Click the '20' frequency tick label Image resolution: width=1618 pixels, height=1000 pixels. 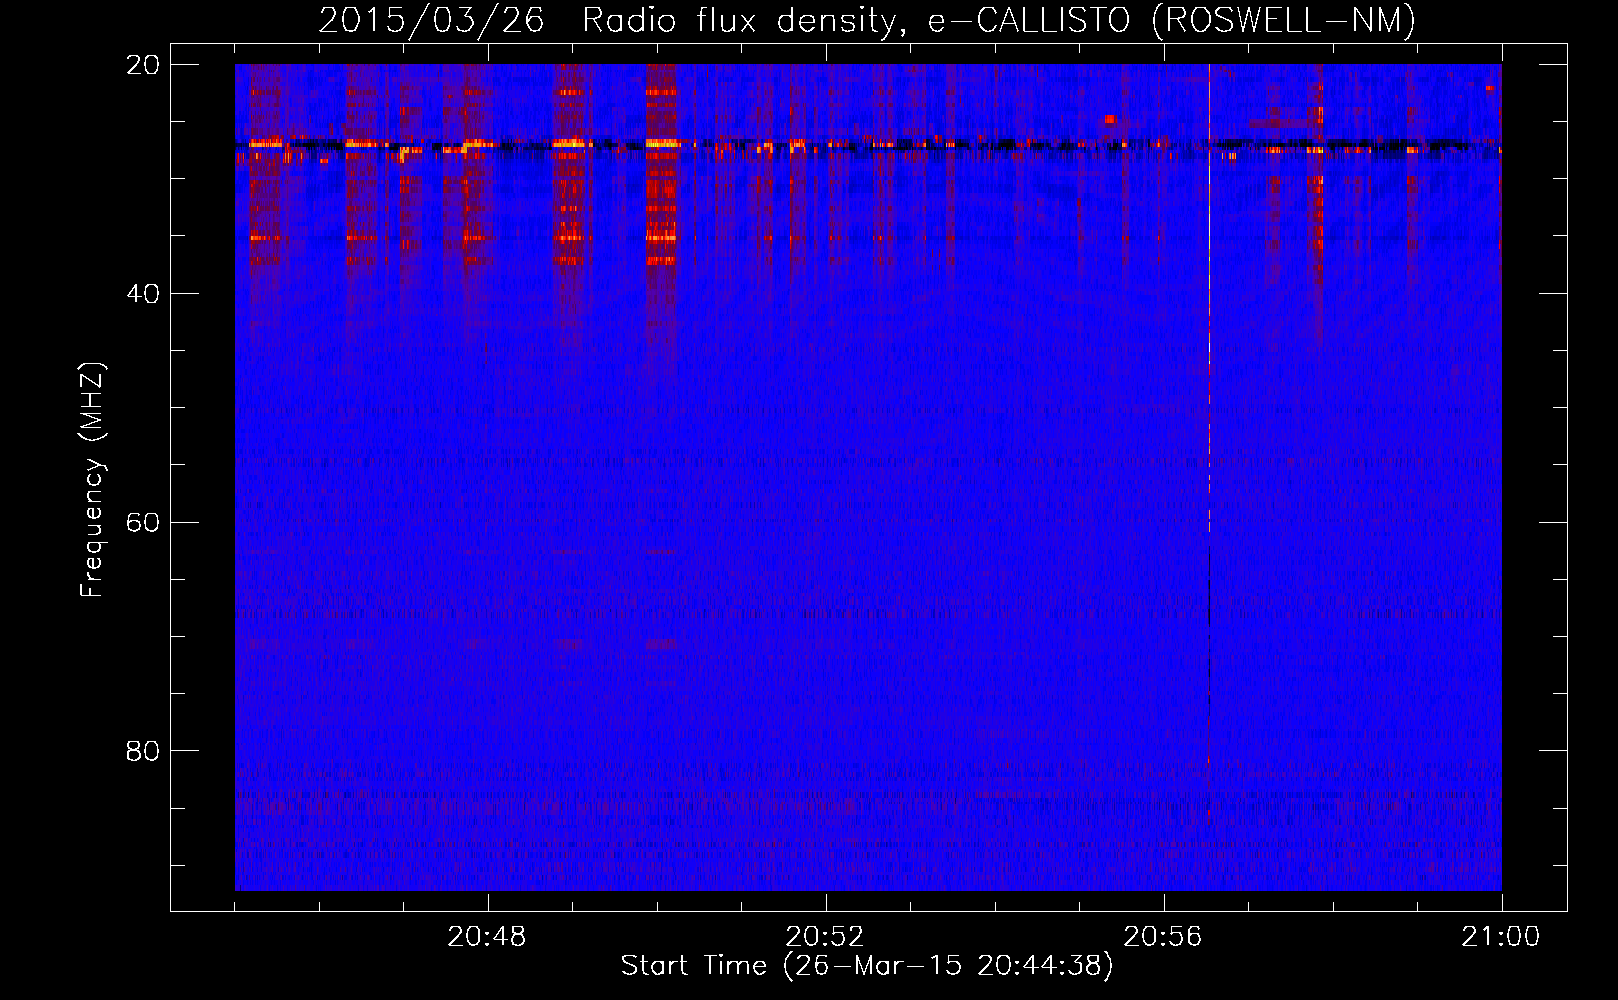pos(143,64)
